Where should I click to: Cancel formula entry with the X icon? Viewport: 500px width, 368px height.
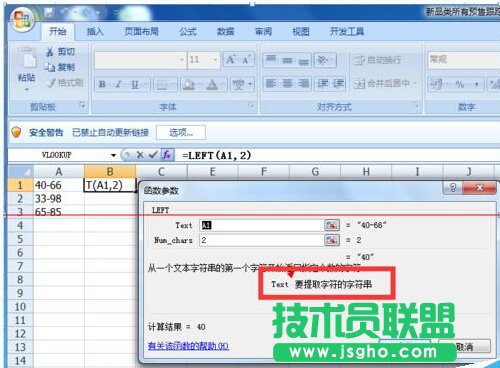(140, 155)
